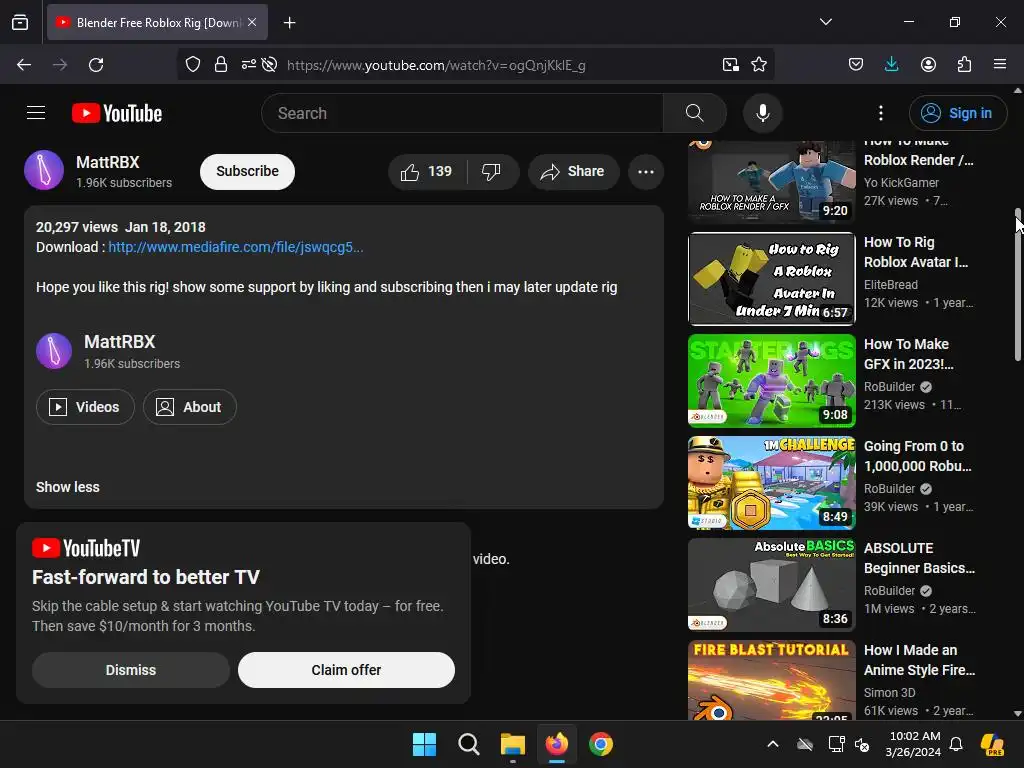Open more actions ellipsis beside Share

[646, 172]
